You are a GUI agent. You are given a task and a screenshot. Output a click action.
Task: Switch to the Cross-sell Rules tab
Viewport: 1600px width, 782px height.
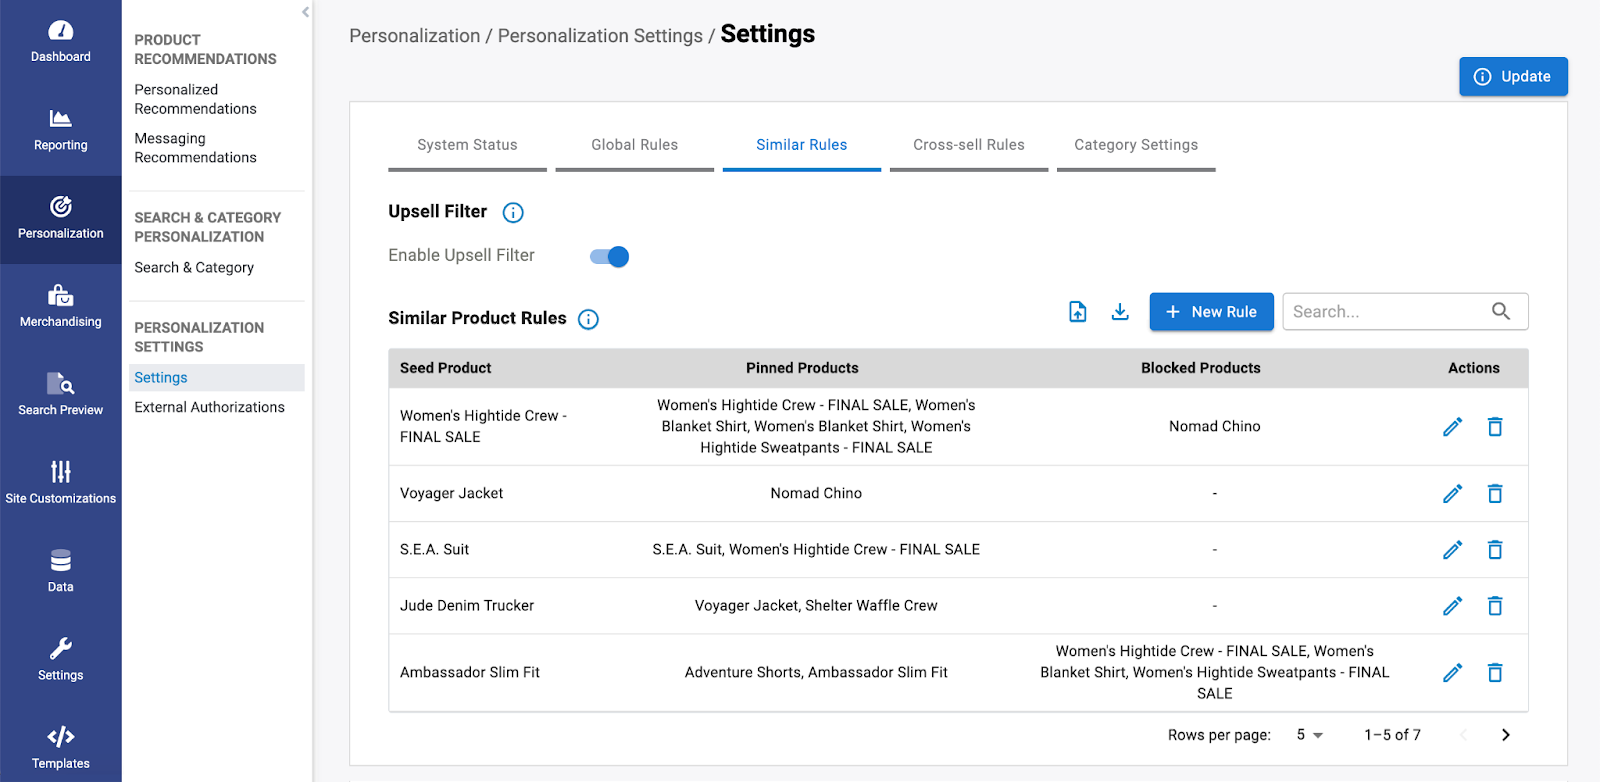[x=968, y=146]
